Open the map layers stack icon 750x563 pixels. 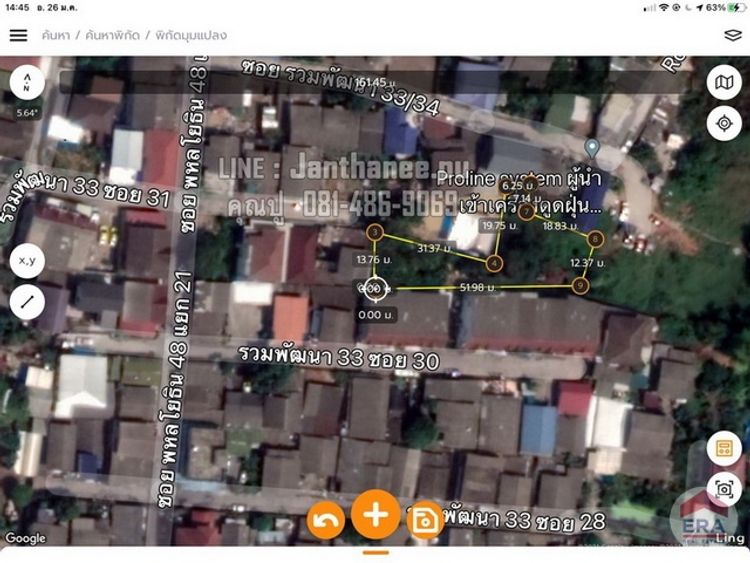click(x=733, y=35)
